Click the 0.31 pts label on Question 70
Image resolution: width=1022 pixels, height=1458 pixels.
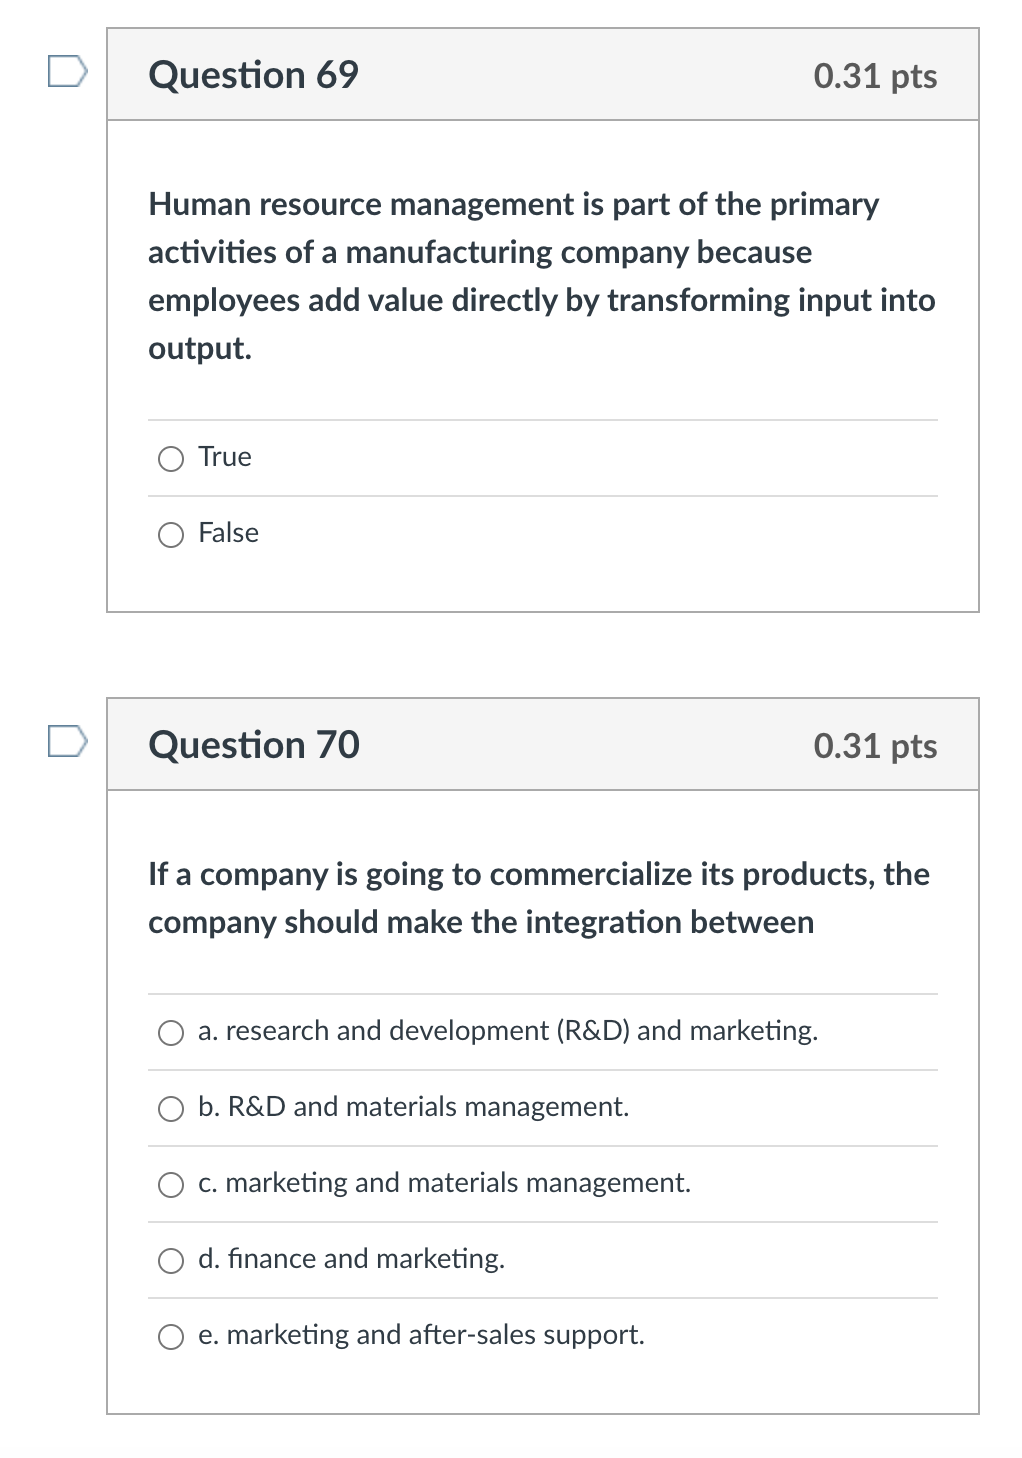click(875, 746)
